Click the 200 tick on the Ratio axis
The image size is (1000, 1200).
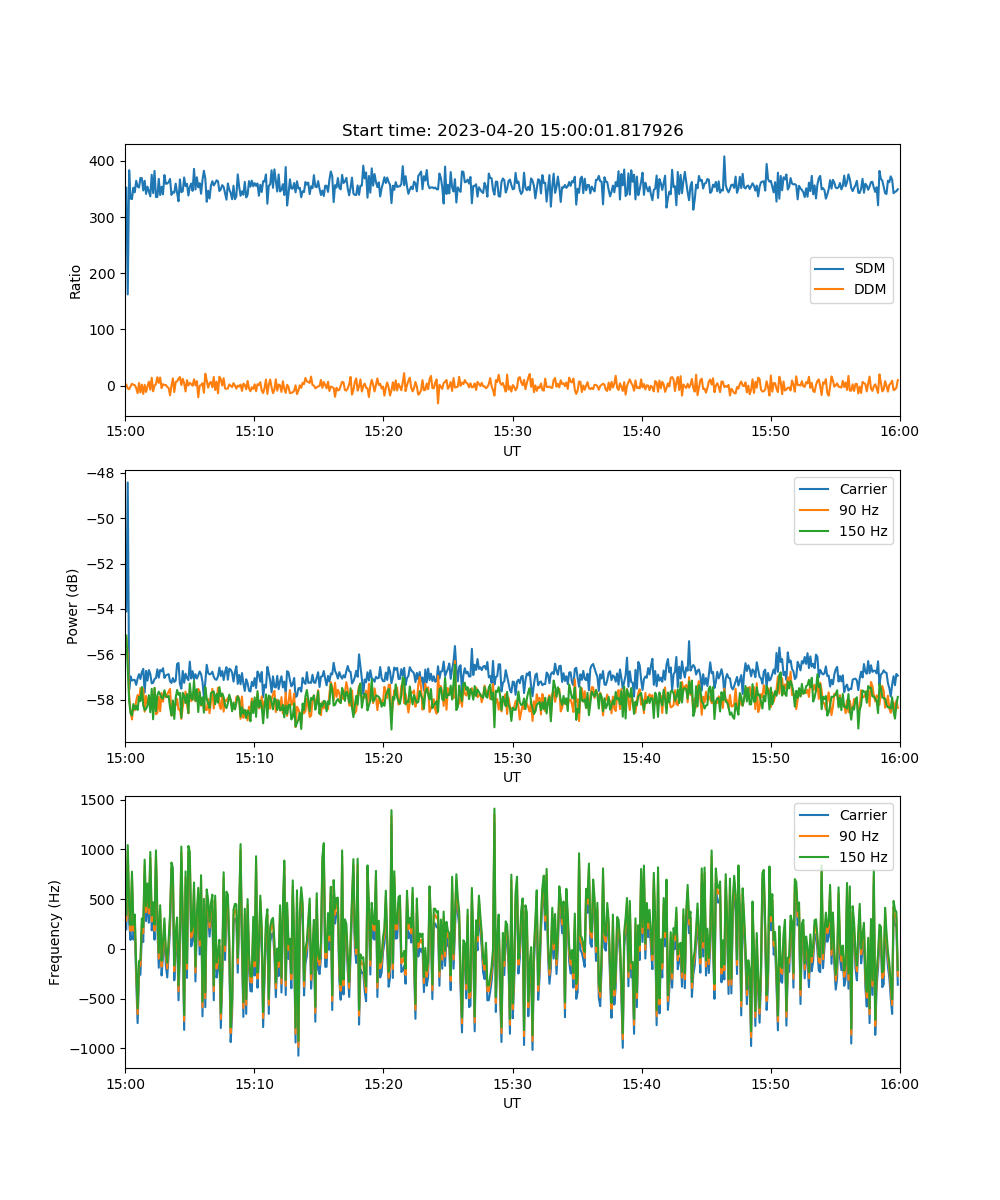(103, 274)
